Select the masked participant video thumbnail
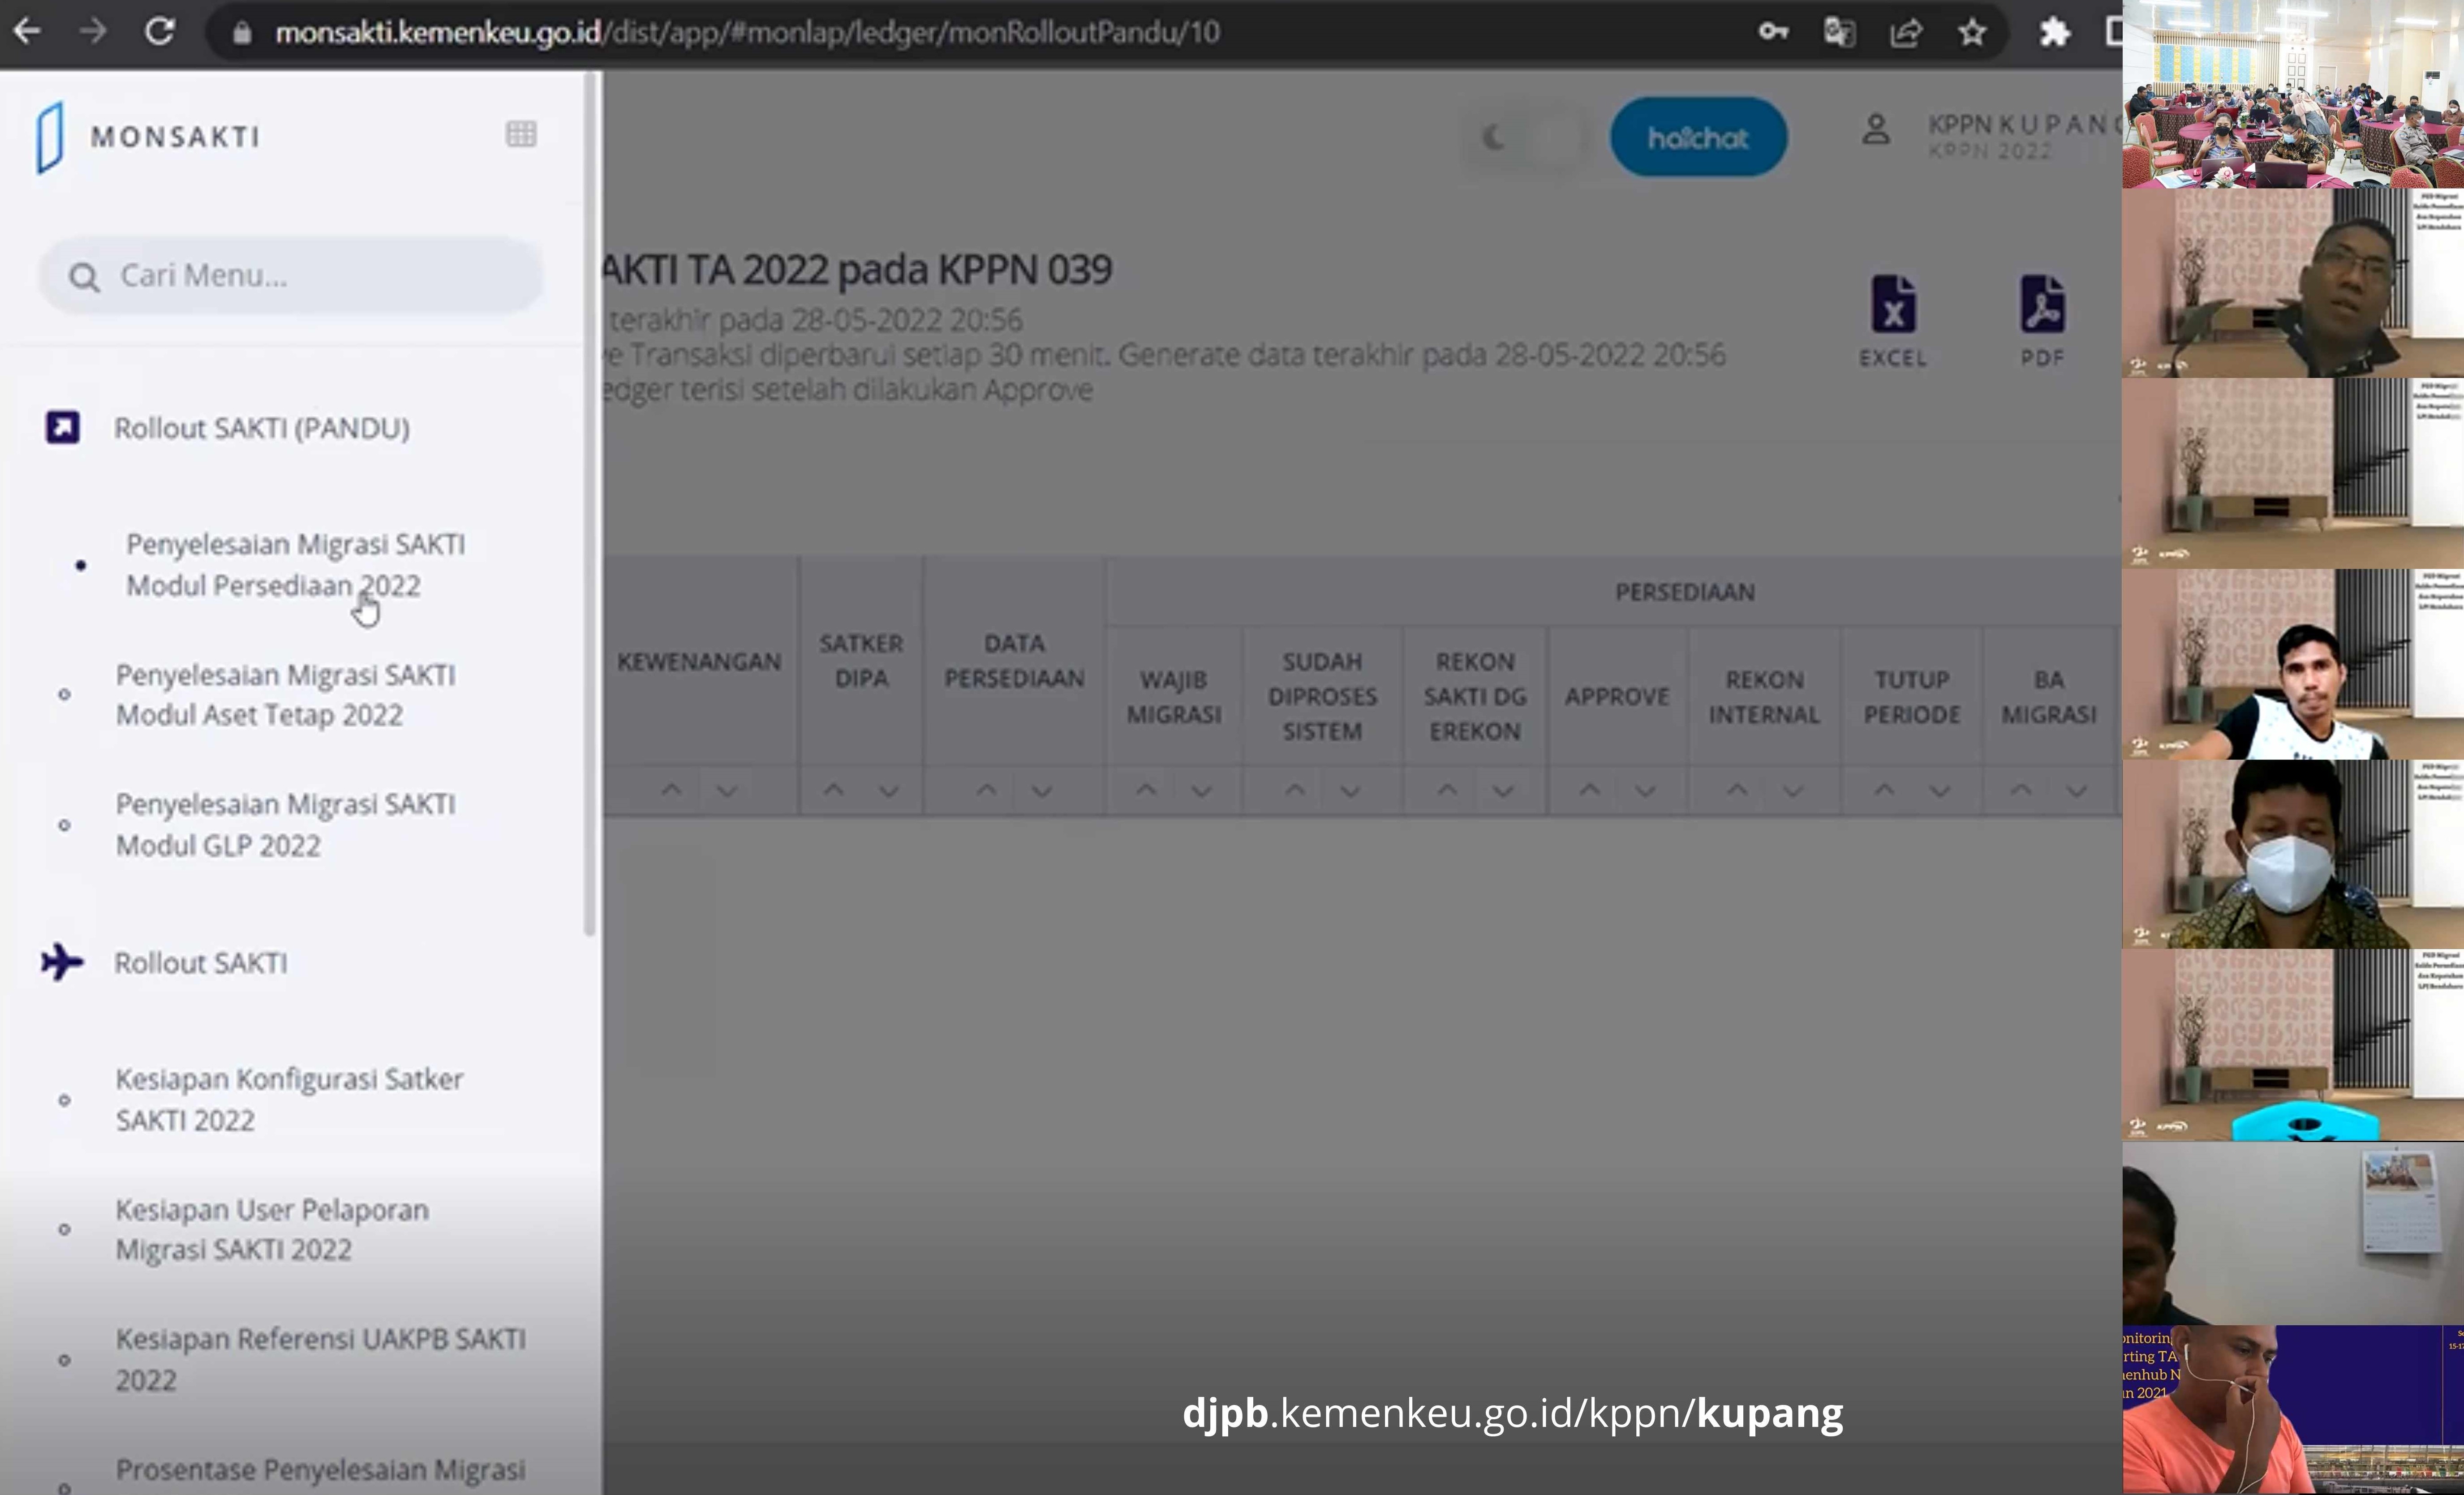Image resolution: width=2464 pixels, height=1495 pixels. click(x=2293, y=853)
